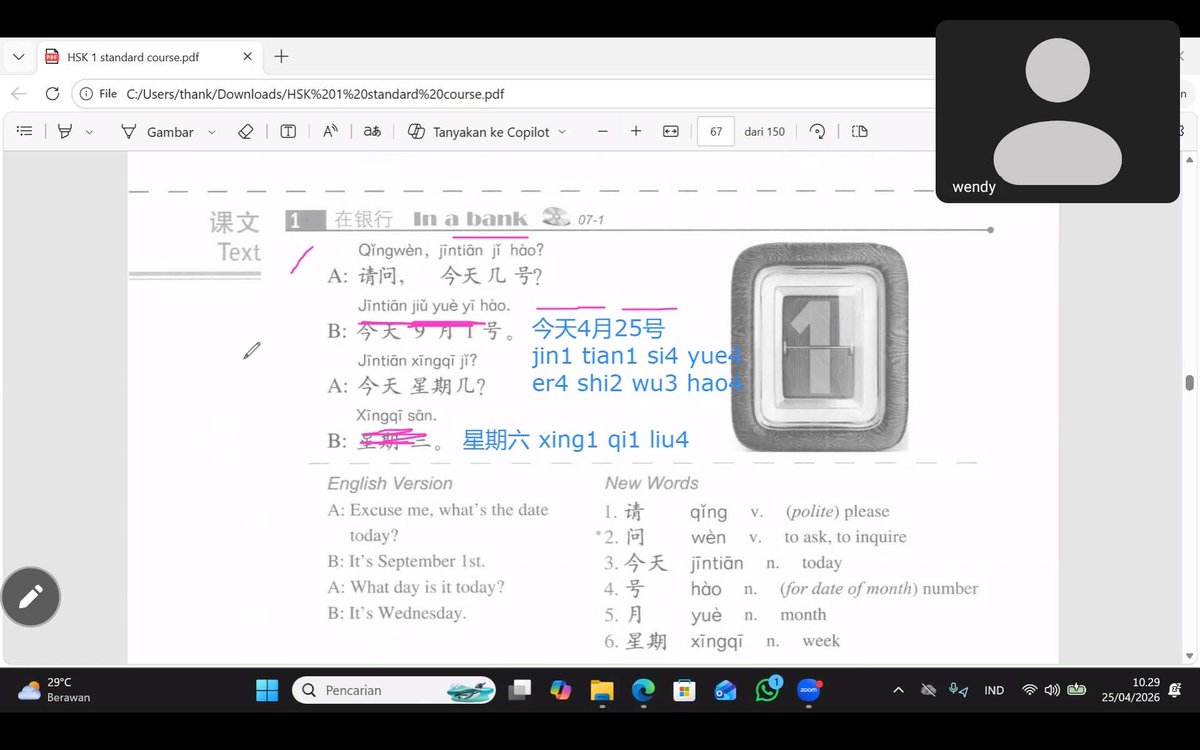Click the Fit to width icon
1200x750 pixels.
click(671, 131)
